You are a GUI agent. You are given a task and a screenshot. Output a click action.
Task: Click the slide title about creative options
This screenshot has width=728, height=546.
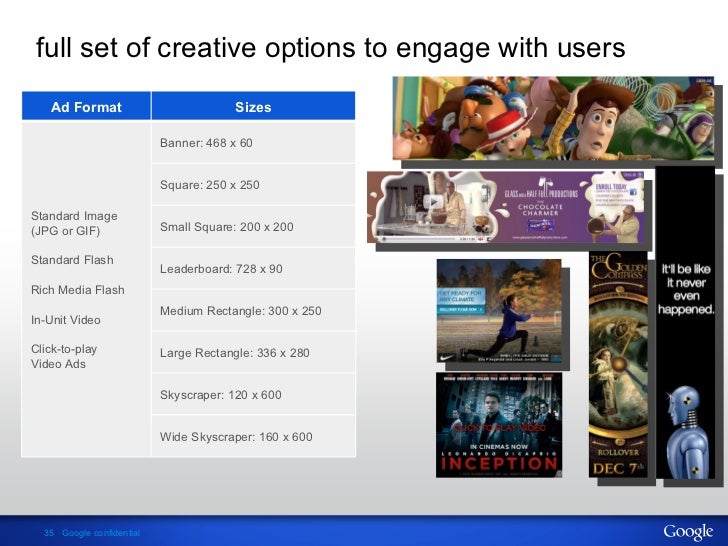tap(331, 47)
